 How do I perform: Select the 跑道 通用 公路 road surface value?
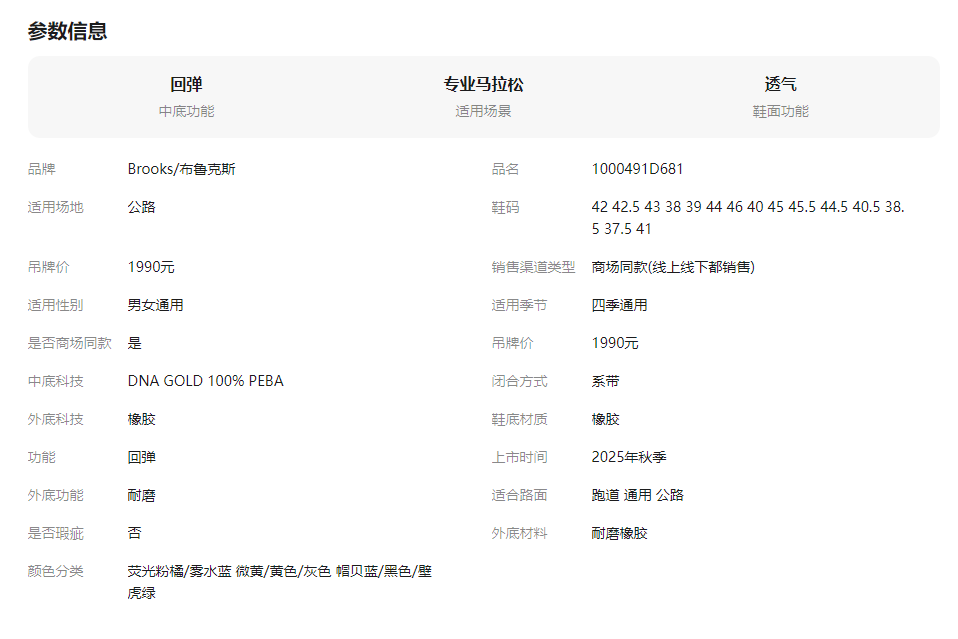tap(637, 495)
